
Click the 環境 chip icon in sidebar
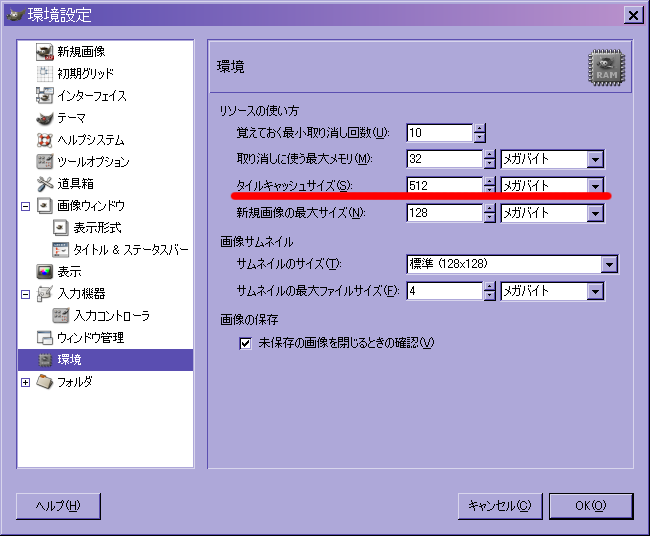(x=44, y=360)
